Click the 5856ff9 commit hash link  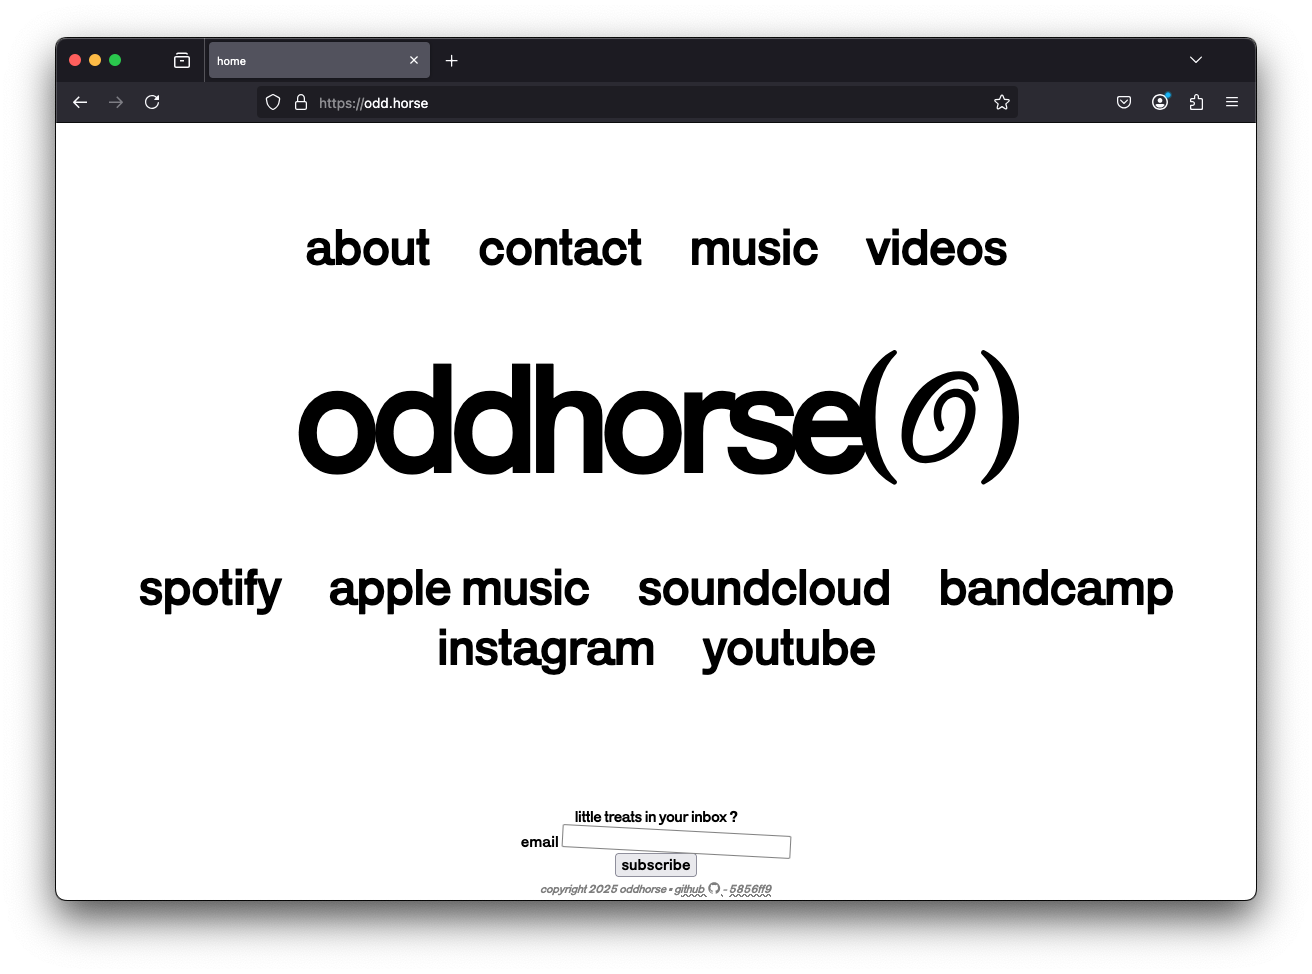tap(751, 888)
